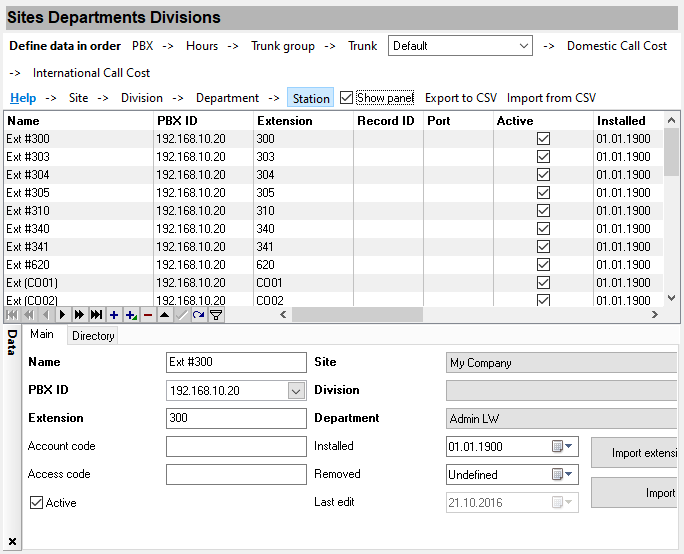The width and height of the screenshot is (684, 554).
Task: Toggle the Show panel checkbox
Action: [346, 98]
